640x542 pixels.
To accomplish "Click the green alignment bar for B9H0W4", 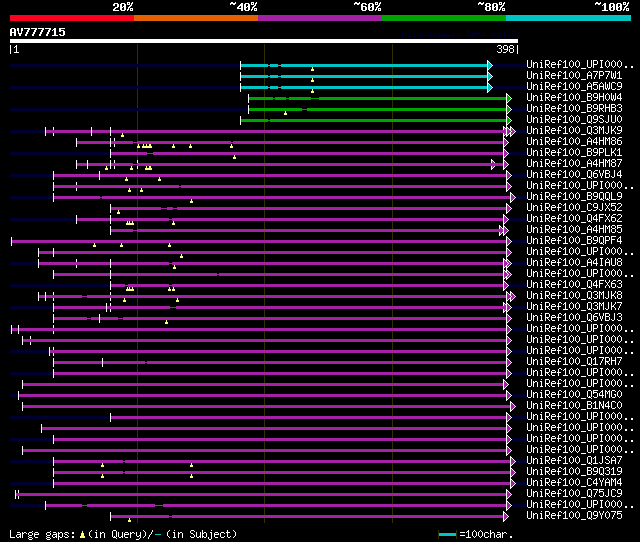I will tap(378, 98).
